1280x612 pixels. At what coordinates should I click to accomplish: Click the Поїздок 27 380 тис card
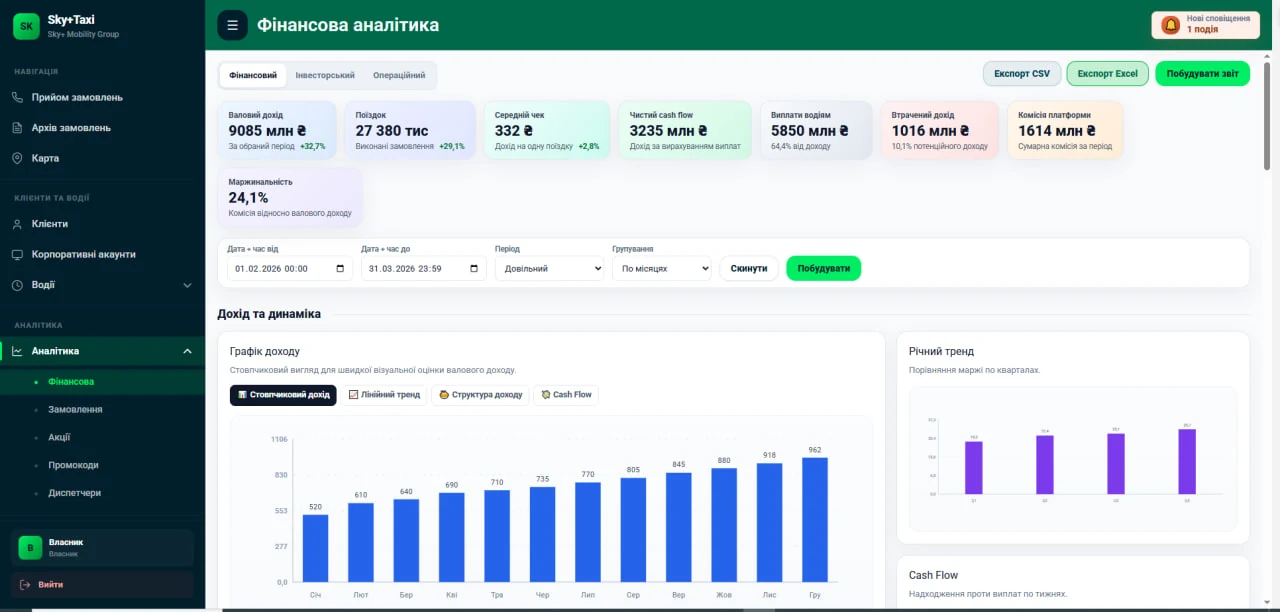[x=410, y=130]
